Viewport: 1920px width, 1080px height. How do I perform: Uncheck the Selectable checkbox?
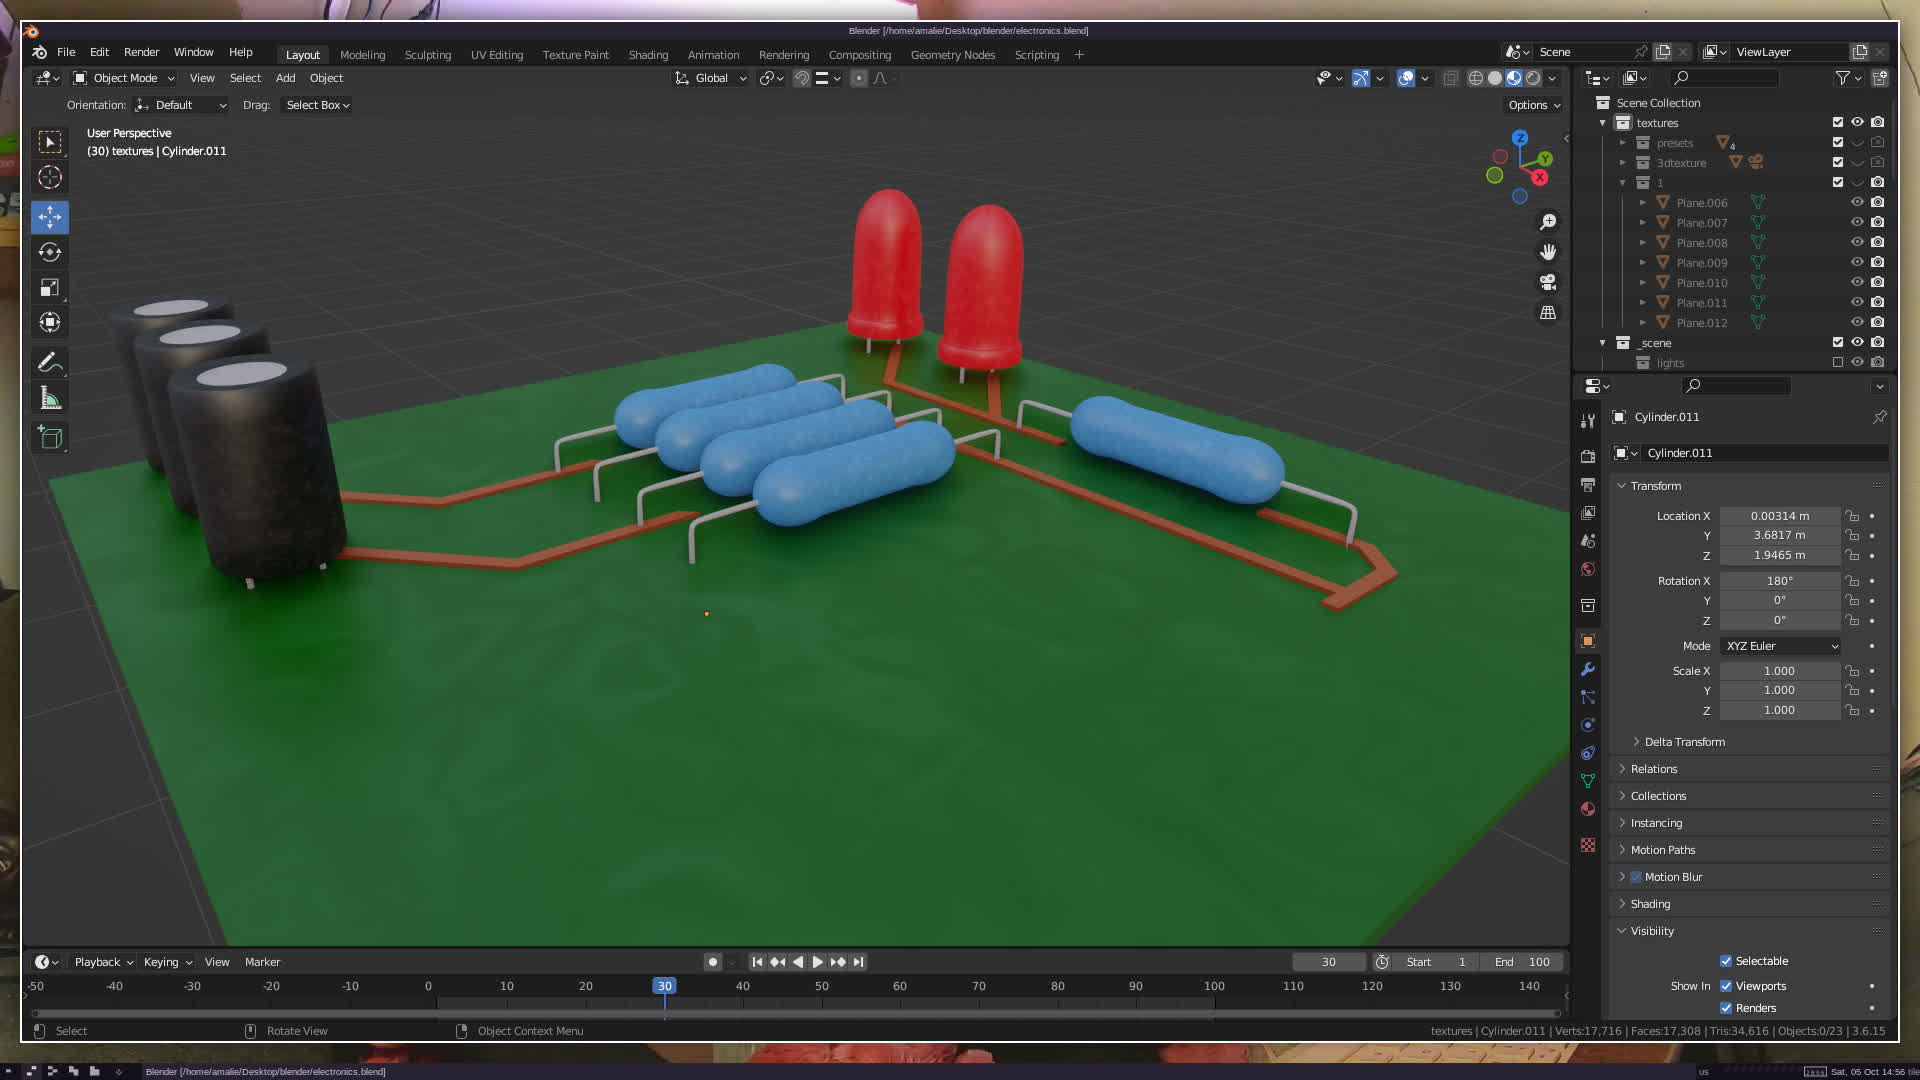[x=1726, y=961]
